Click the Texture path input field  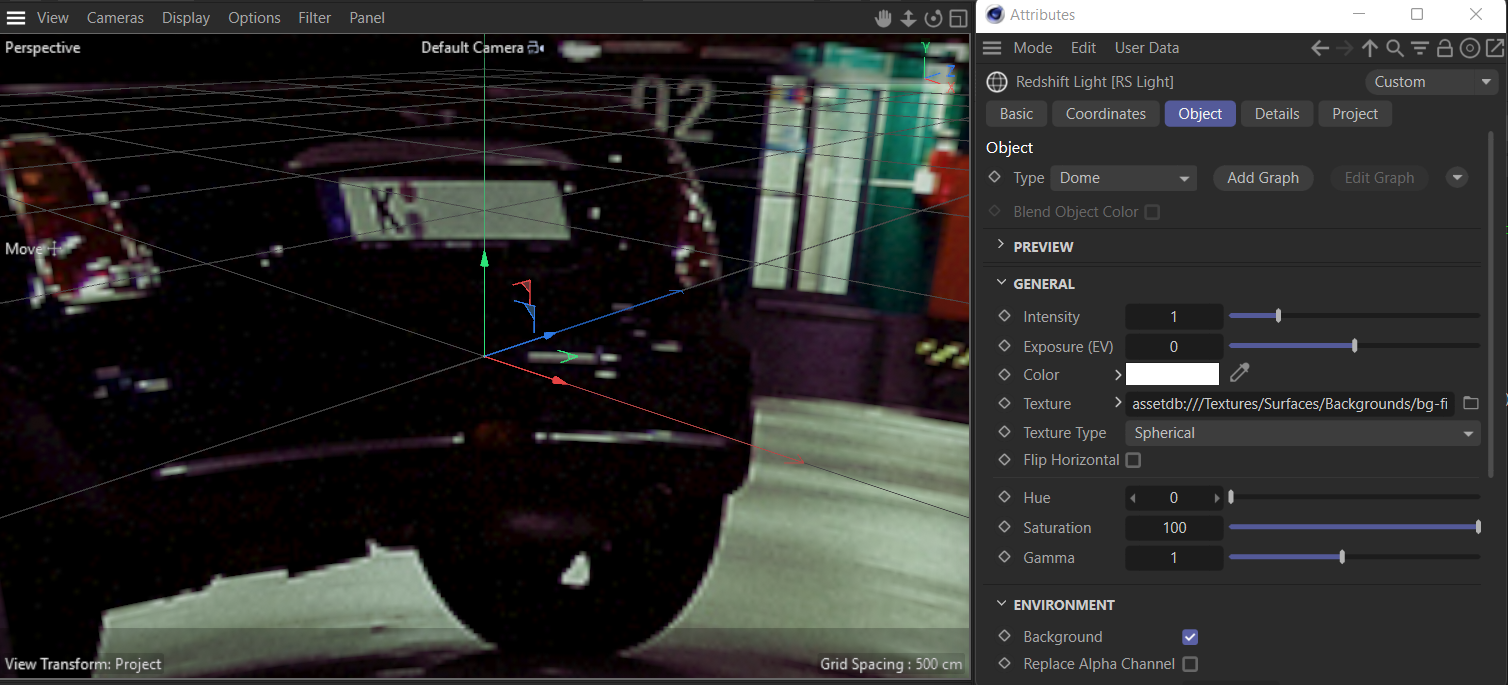pyautogui.click(x=1290, y=404)
